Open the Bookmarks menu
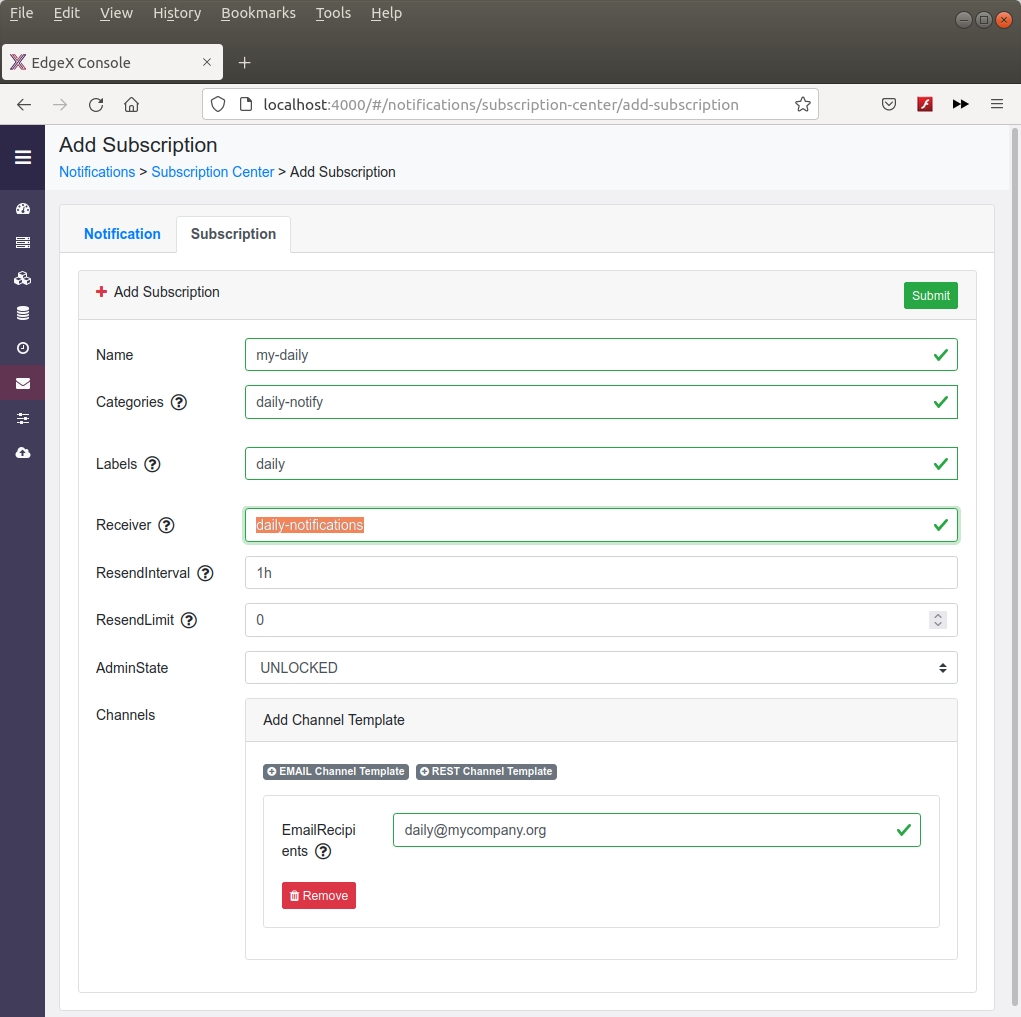 [x=258, y=13]
